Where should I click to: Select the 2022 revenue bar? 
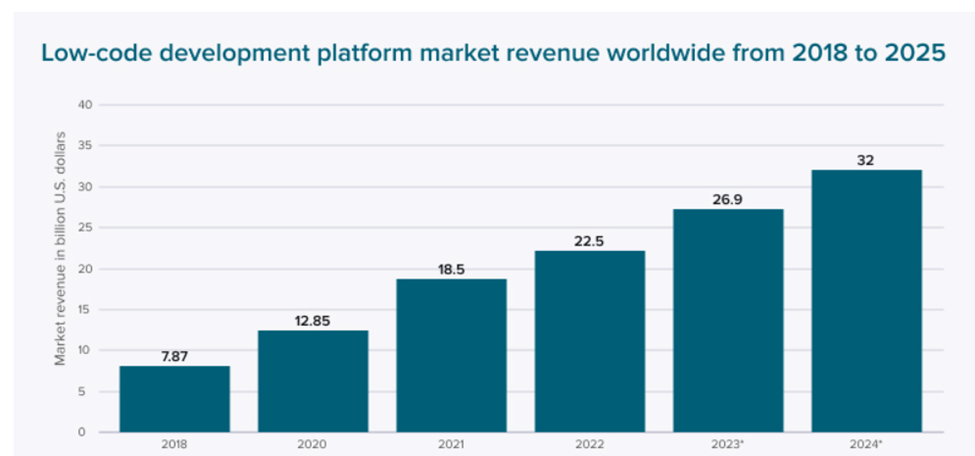pyautogui.click(x=590, y=341)
